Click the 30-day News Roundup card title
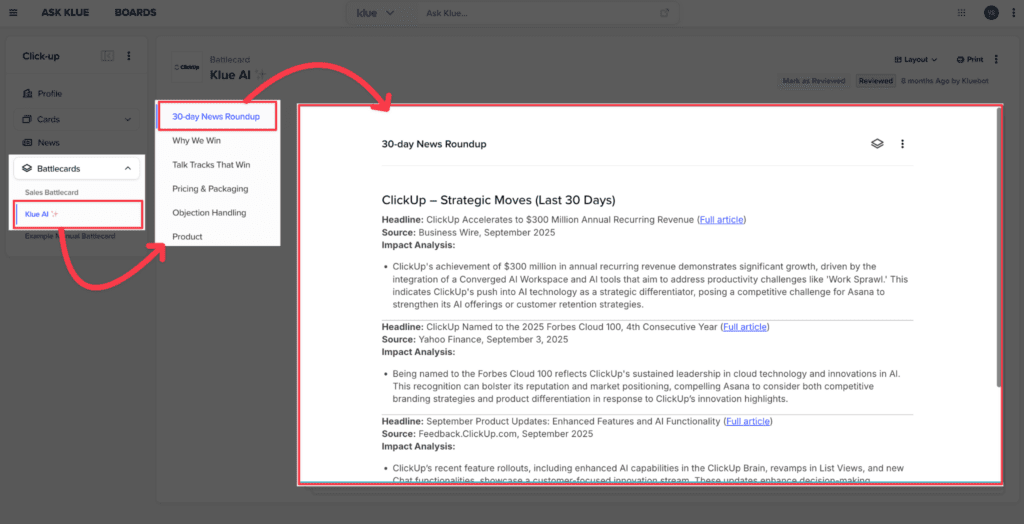Viewport: 1024px width, 524px height. 434,144
